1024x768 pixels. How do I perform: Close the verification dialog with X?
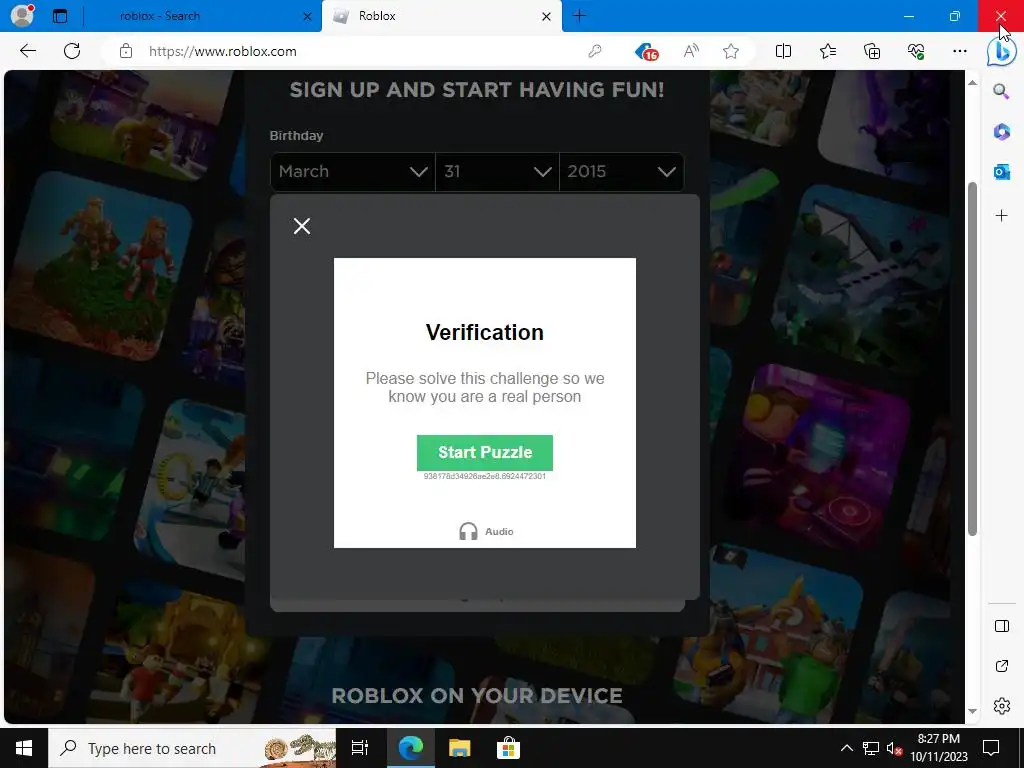302,226
